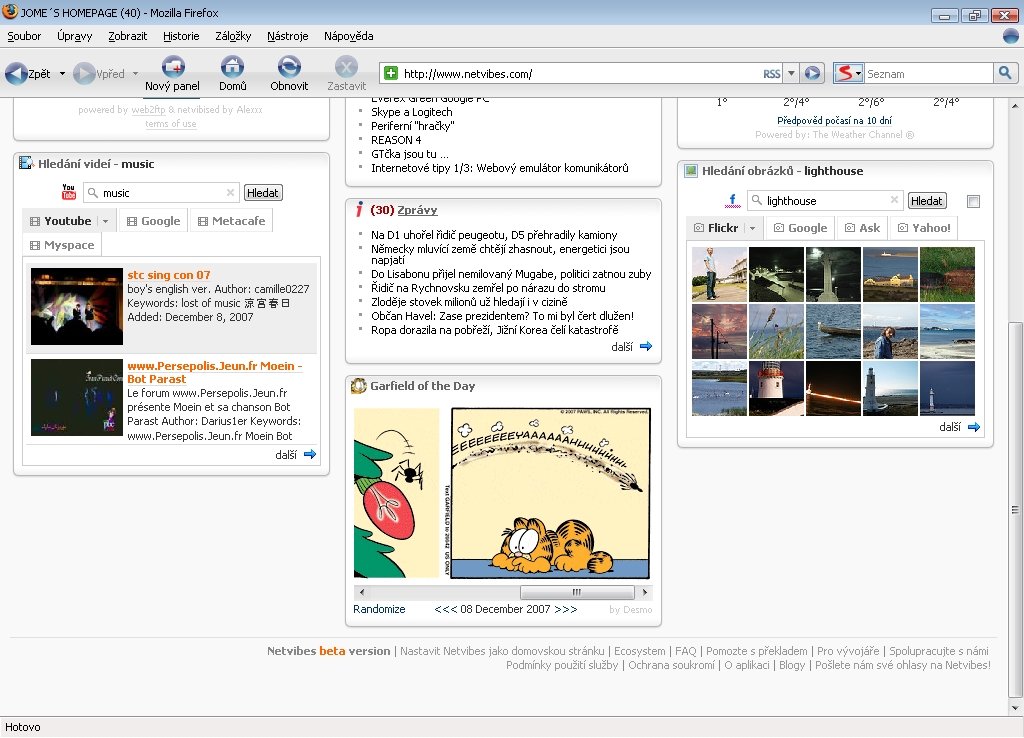Click the blue arrow next to další in Zprávy widget
This screenshot has height=738, width=1024.
coord(646,347)
